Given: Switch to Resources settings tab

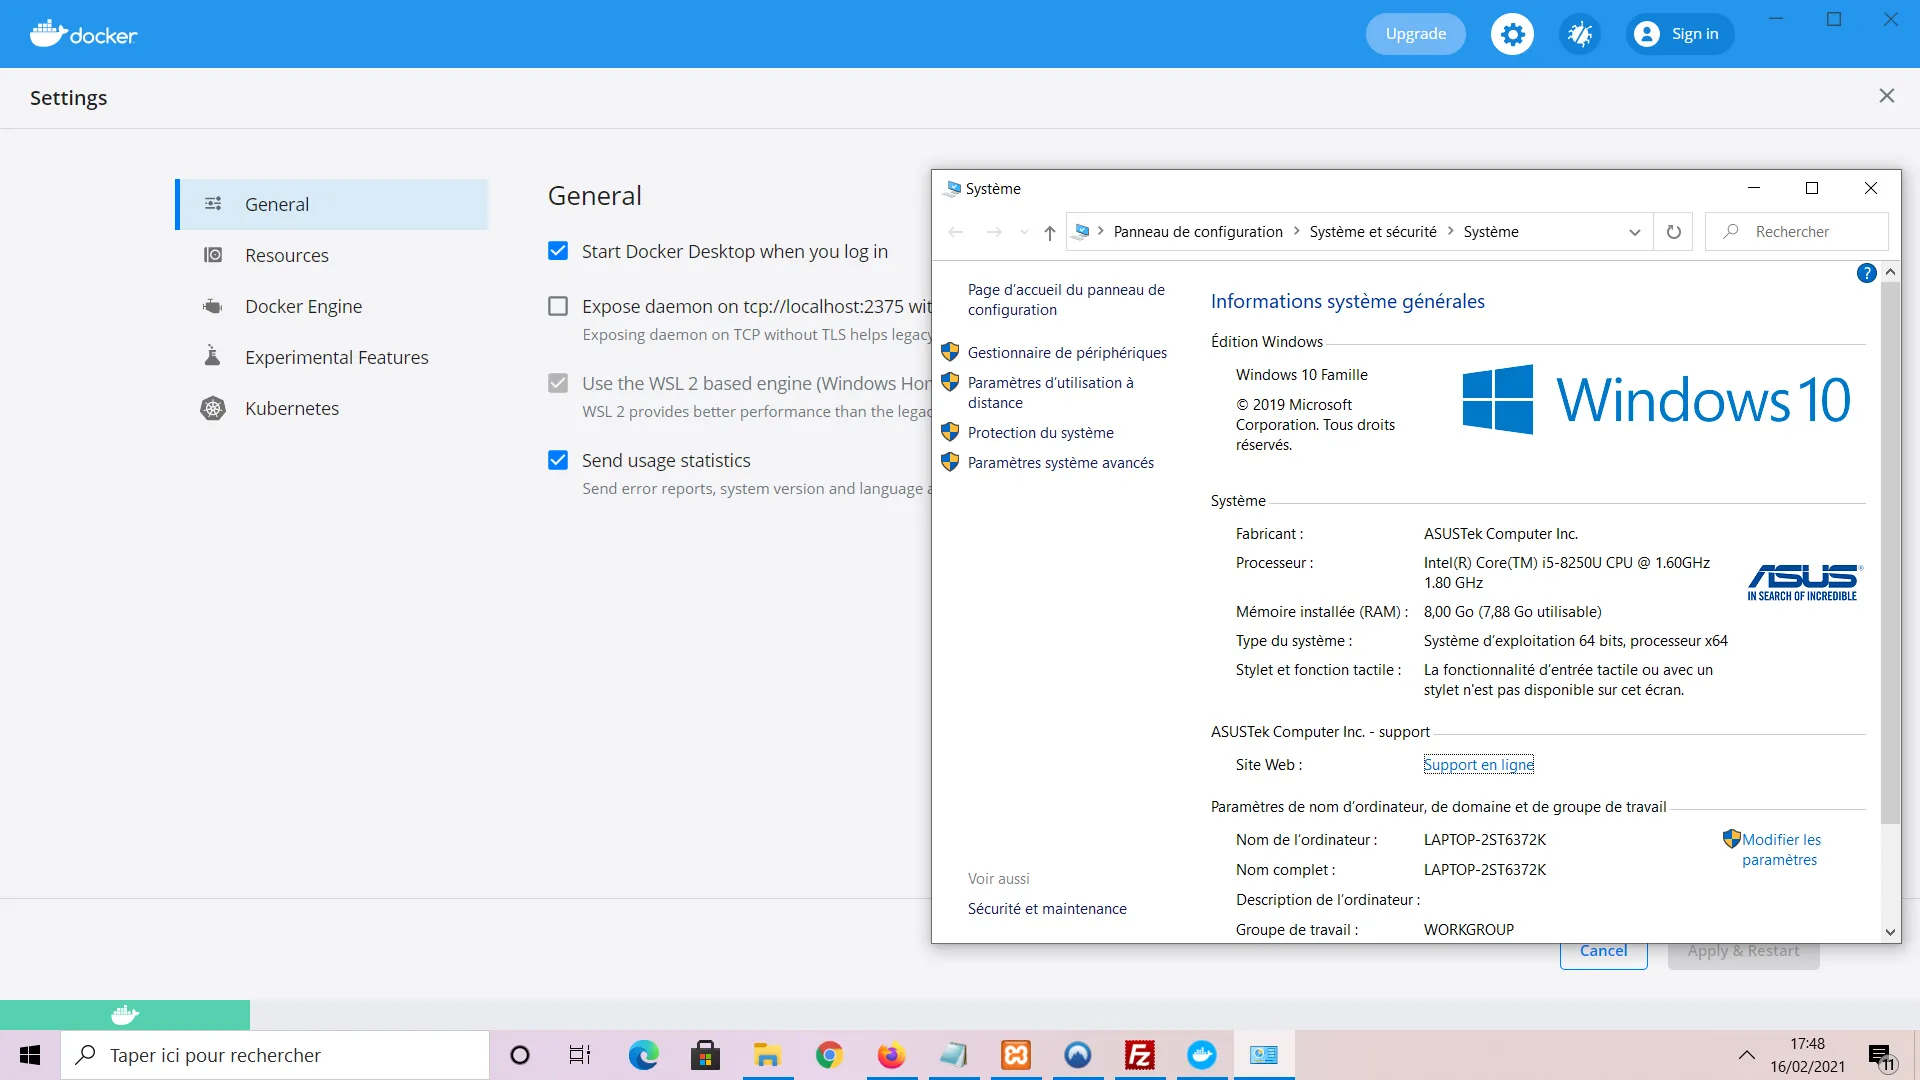Looking at the screenshot, I should coord(287,255).
